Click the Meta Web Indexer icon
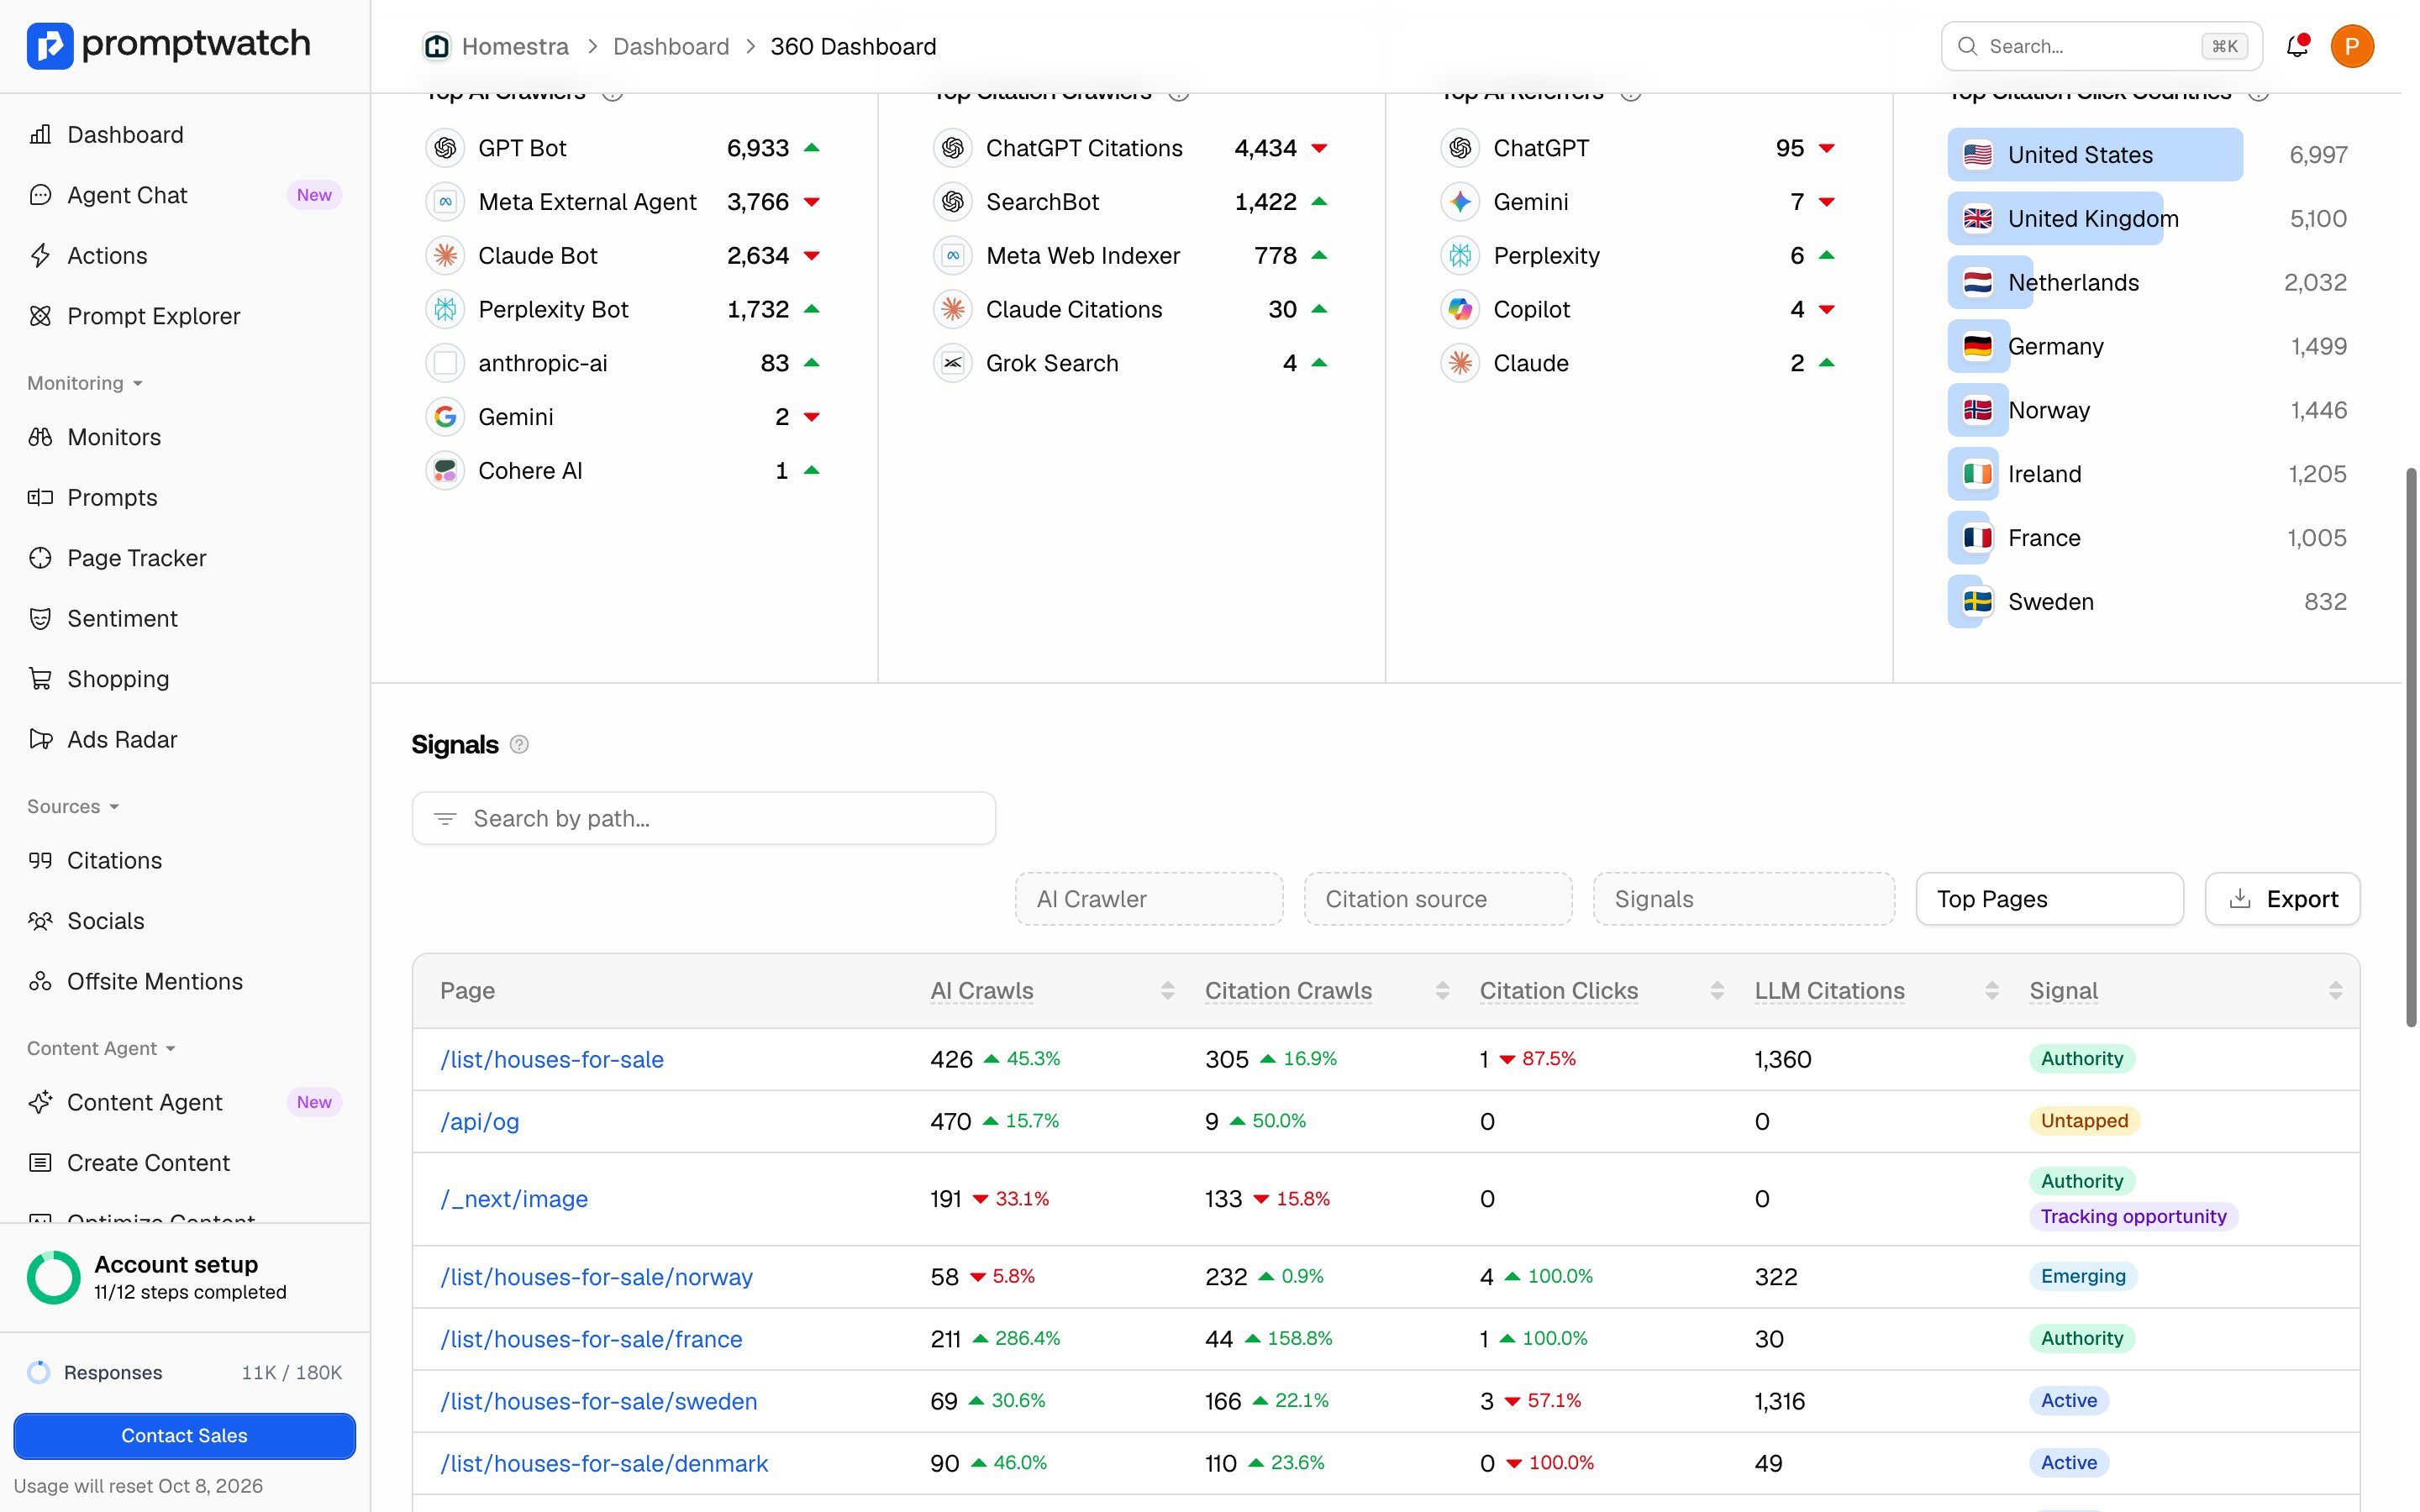The image size is (2420, 1512). click(x=953, y=256)
